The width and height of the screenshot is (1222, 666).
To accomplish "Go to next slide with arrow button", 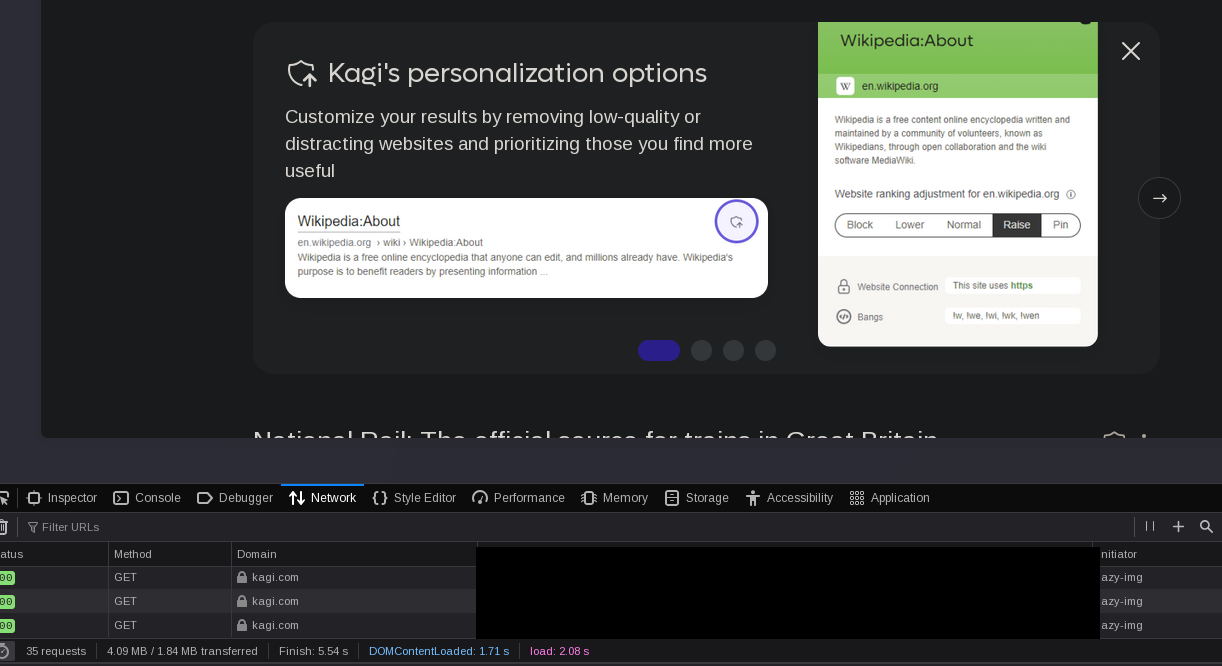I will click(1159, 198).
